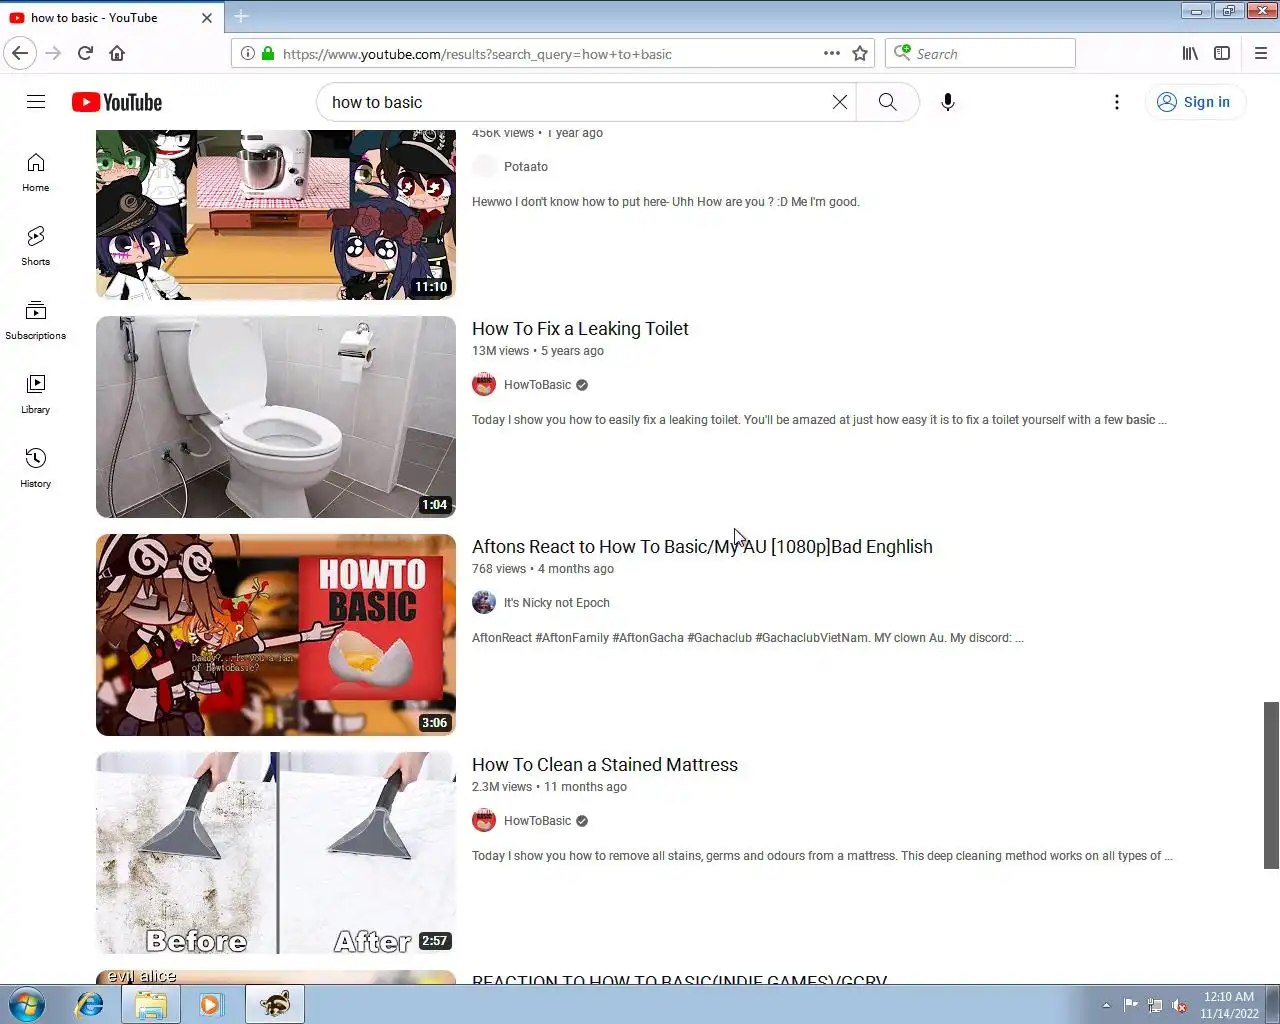This screenshot has height=1024, width=1280.
Task: Toggle the Firefox sidebar view icon
Action: (x=1222, y=53)
